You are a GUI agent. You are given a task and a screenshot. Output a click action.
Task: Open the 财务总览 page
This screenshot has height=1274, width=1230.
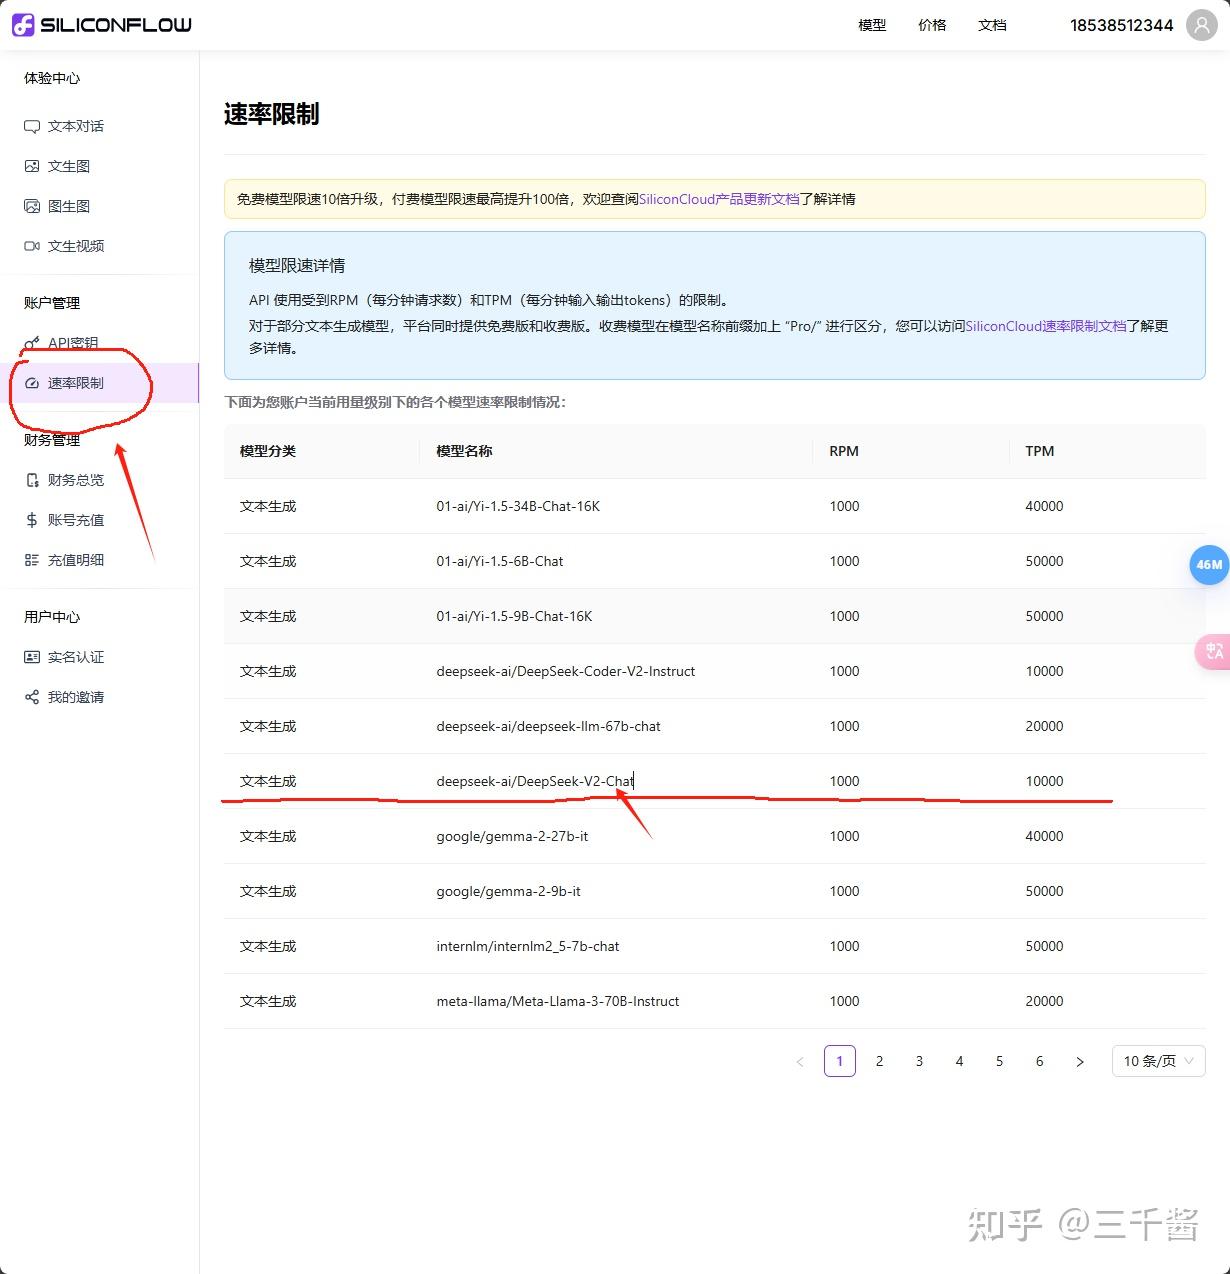(76, 480)
